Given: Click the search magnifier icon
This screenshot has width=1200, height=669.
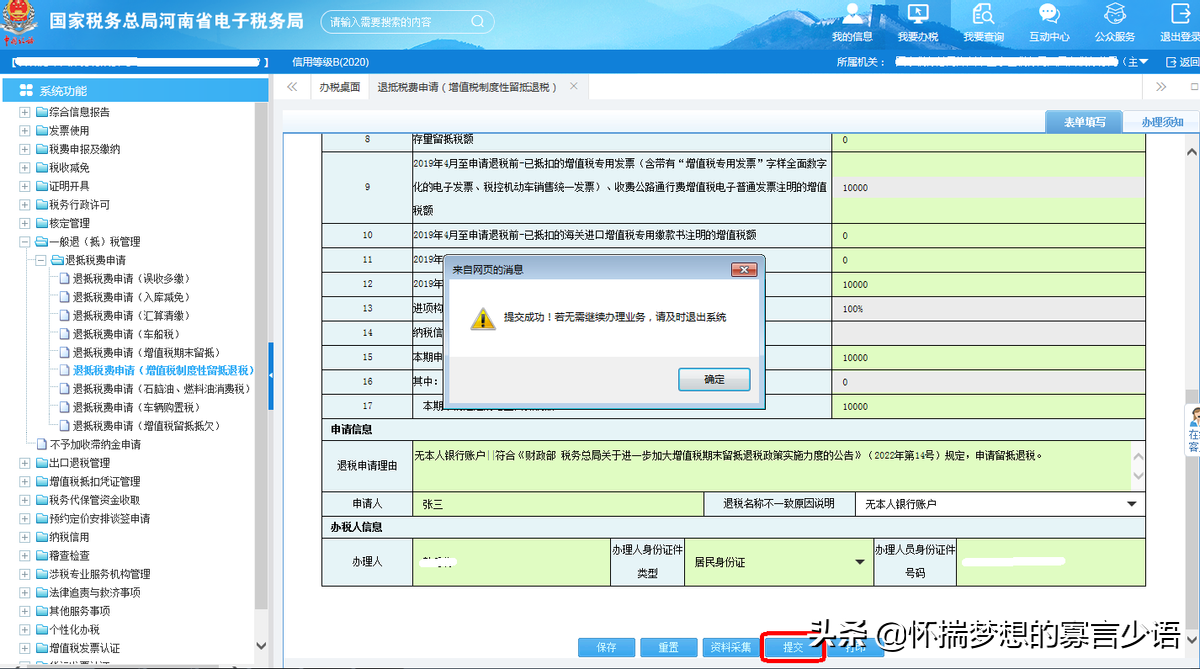Looking at the screenshot, I should [x=478, y=21].
